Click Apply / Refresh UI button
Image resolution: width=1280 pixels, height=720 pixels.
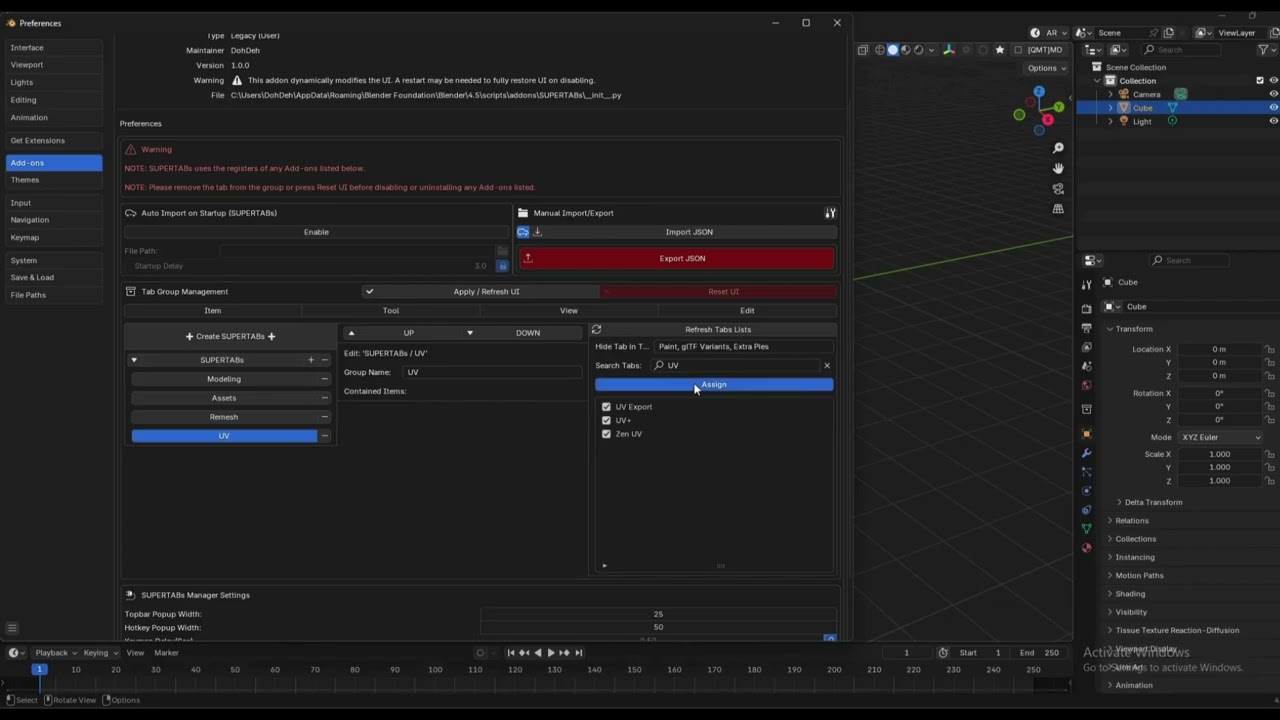(x=480, y=292)
